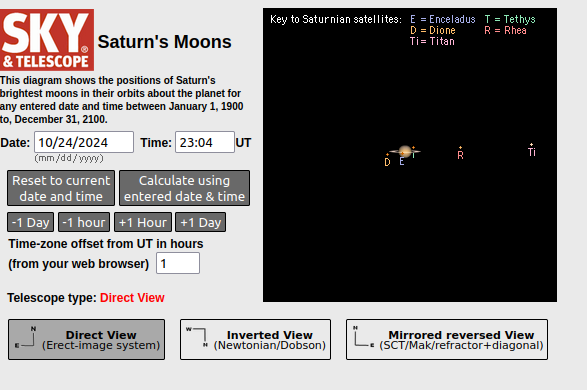Click 'Key to Saturnian satellites:' label
The height and width of the screenshot is (390, 587).
tap(336, 19)
